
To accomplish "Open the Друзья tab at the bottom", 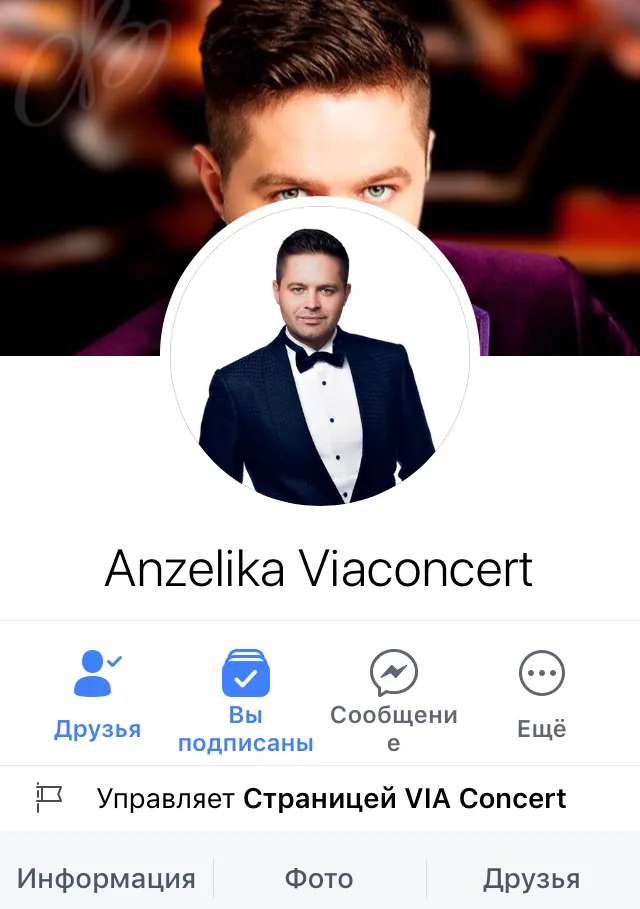I will pos(532,879).
